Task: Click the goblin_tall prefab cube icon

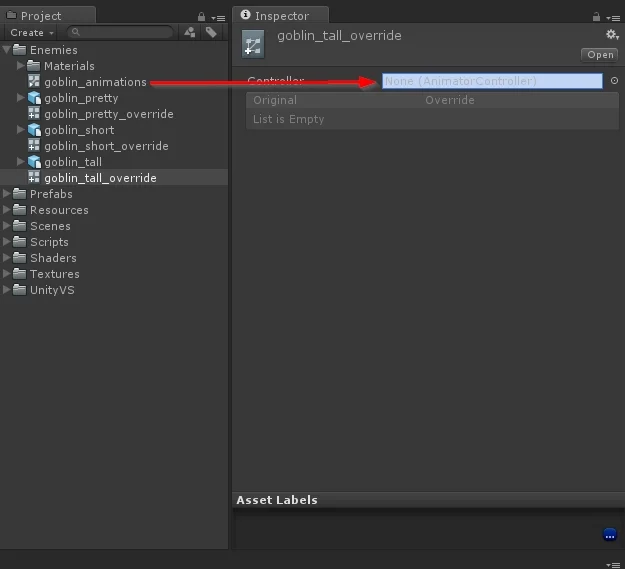Action: [x=34, y=161]
